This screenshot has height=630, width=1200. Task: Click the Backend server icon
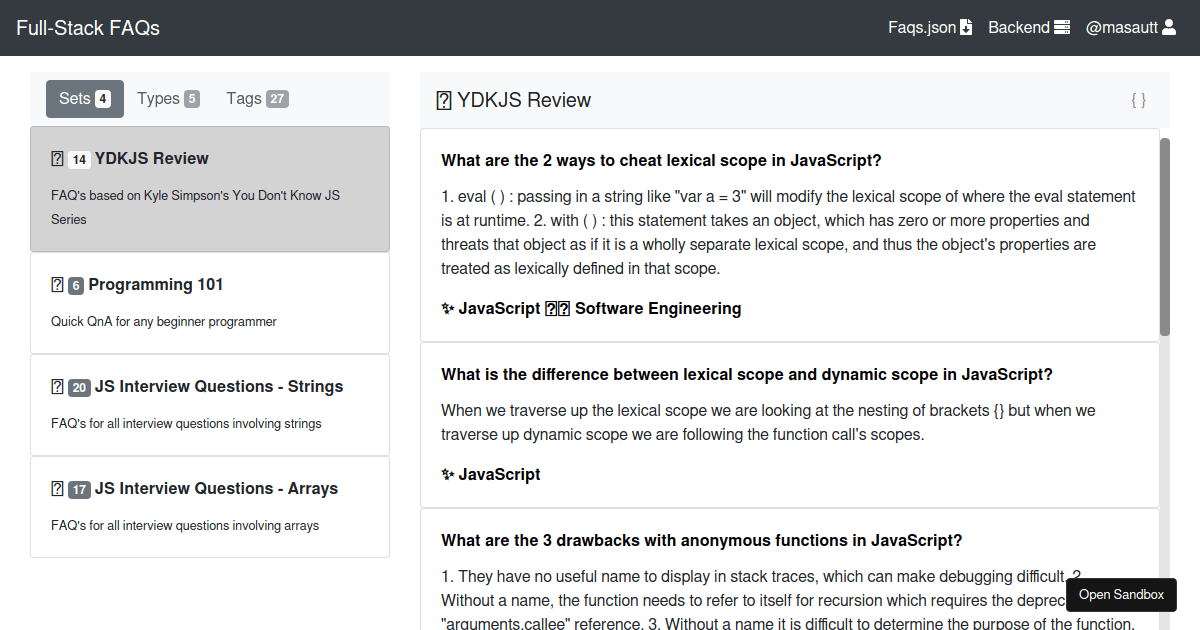(x=1063, y=27)
